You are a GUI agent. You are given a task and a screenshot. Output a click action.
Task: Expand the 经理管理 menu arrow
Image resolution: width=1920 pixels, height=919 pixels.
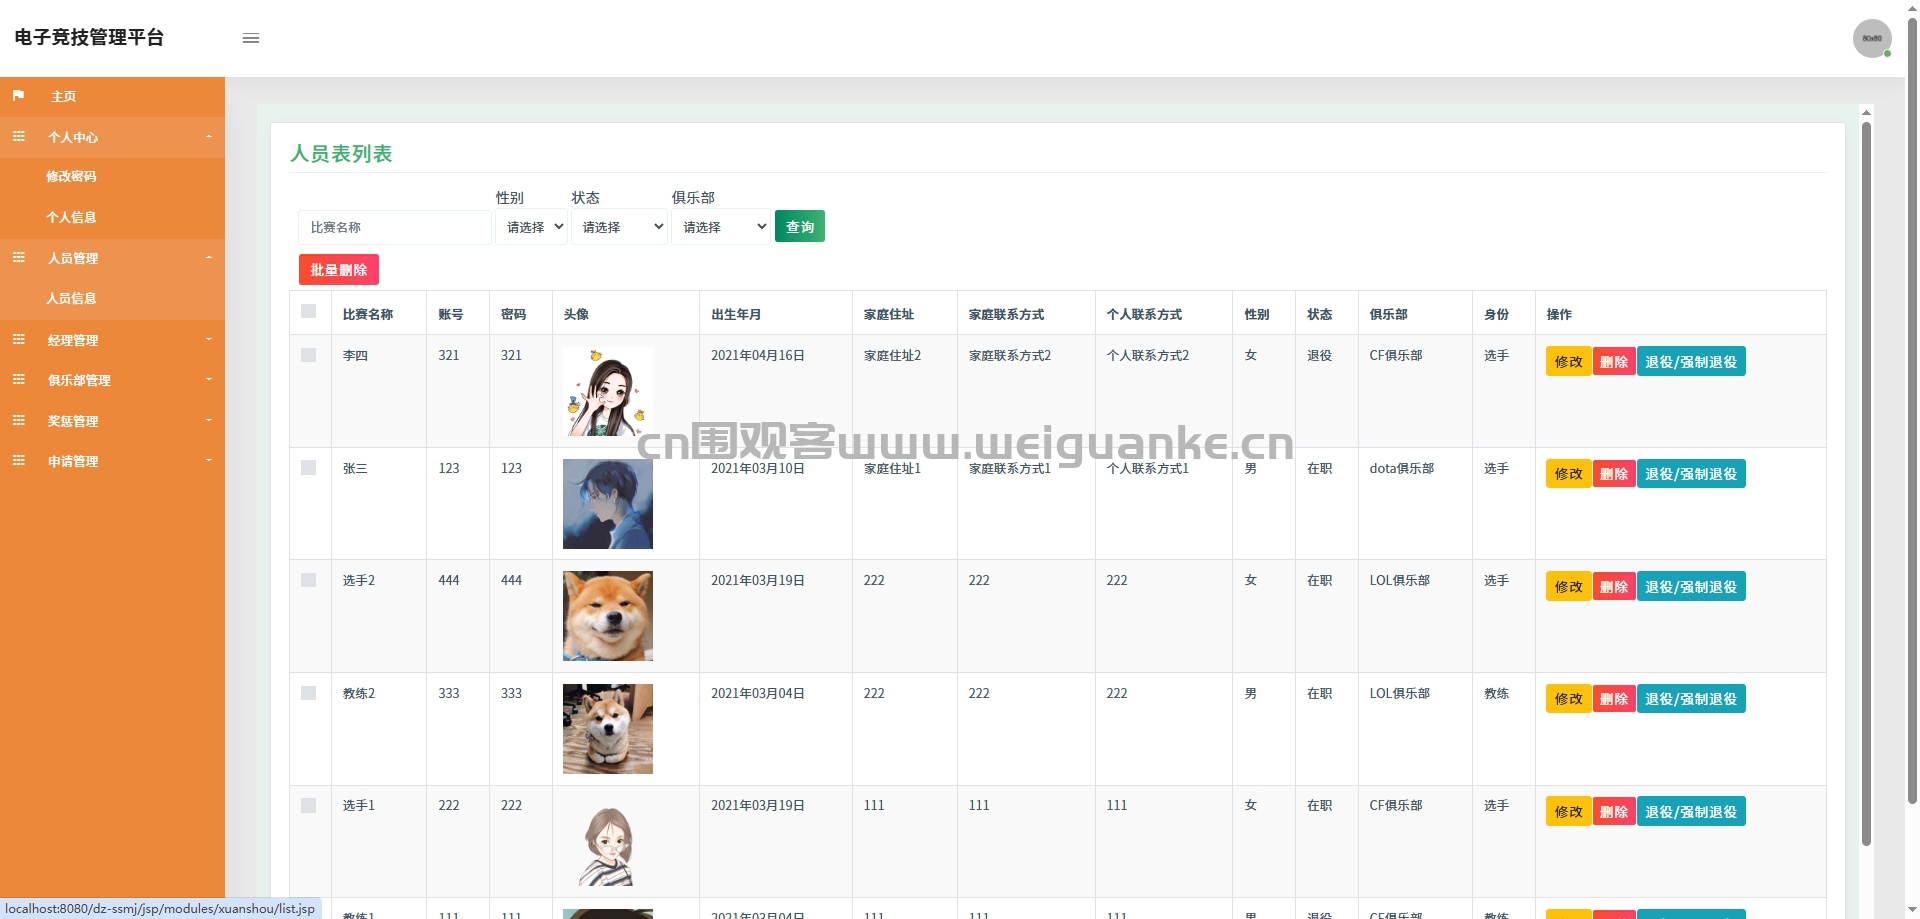pyautogui.click(x=209, y=339)
